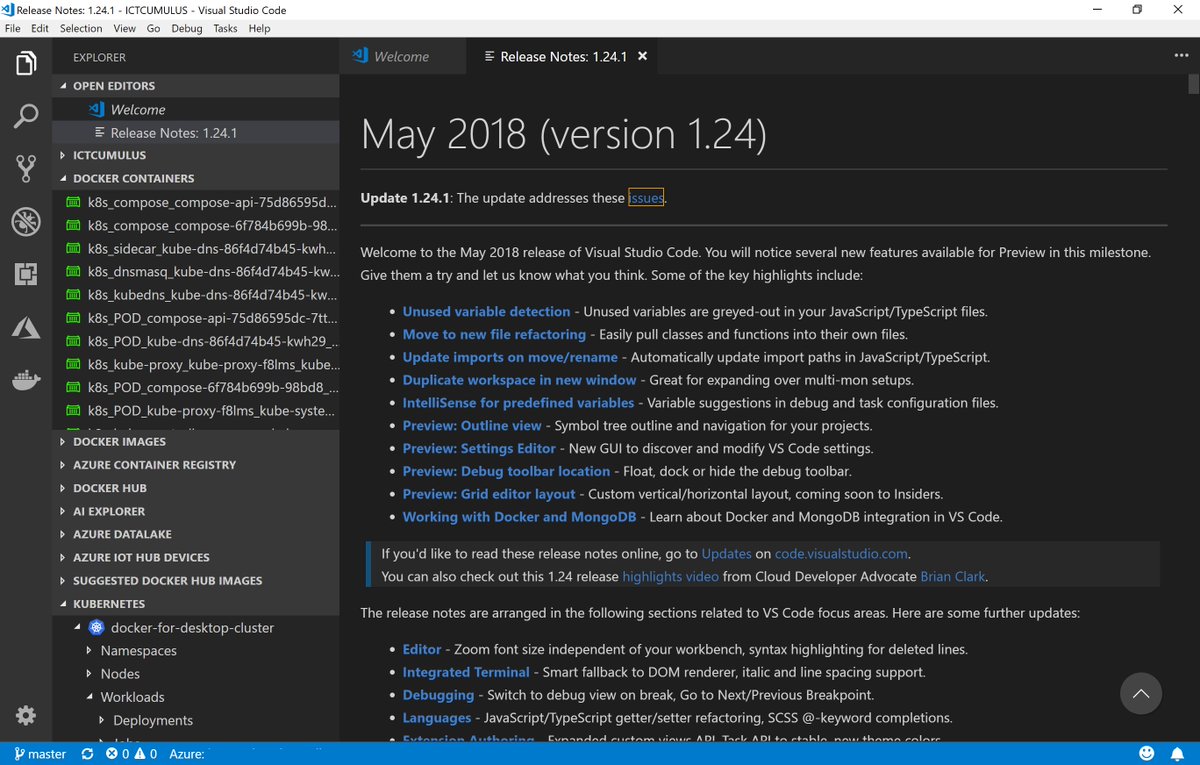This screenshot has height=765, width=1200.
Task: Open the 'highlights video' link
Action: pos(670,576)
